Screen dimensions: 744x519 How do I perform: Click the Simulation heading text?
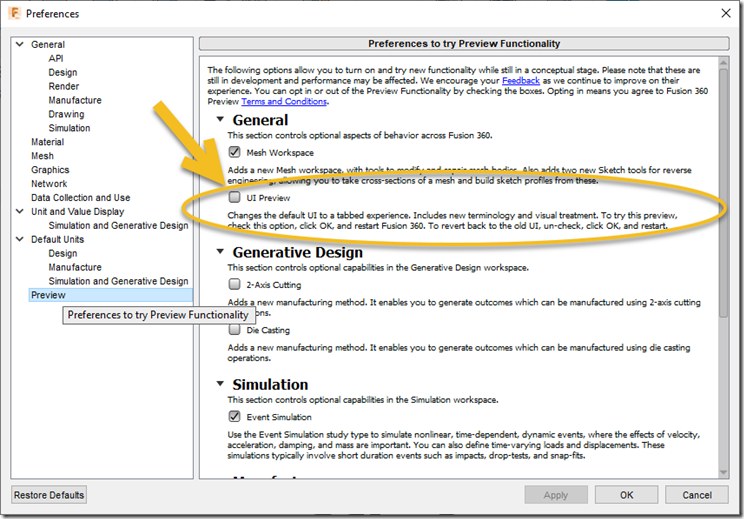tap(270, 384)
